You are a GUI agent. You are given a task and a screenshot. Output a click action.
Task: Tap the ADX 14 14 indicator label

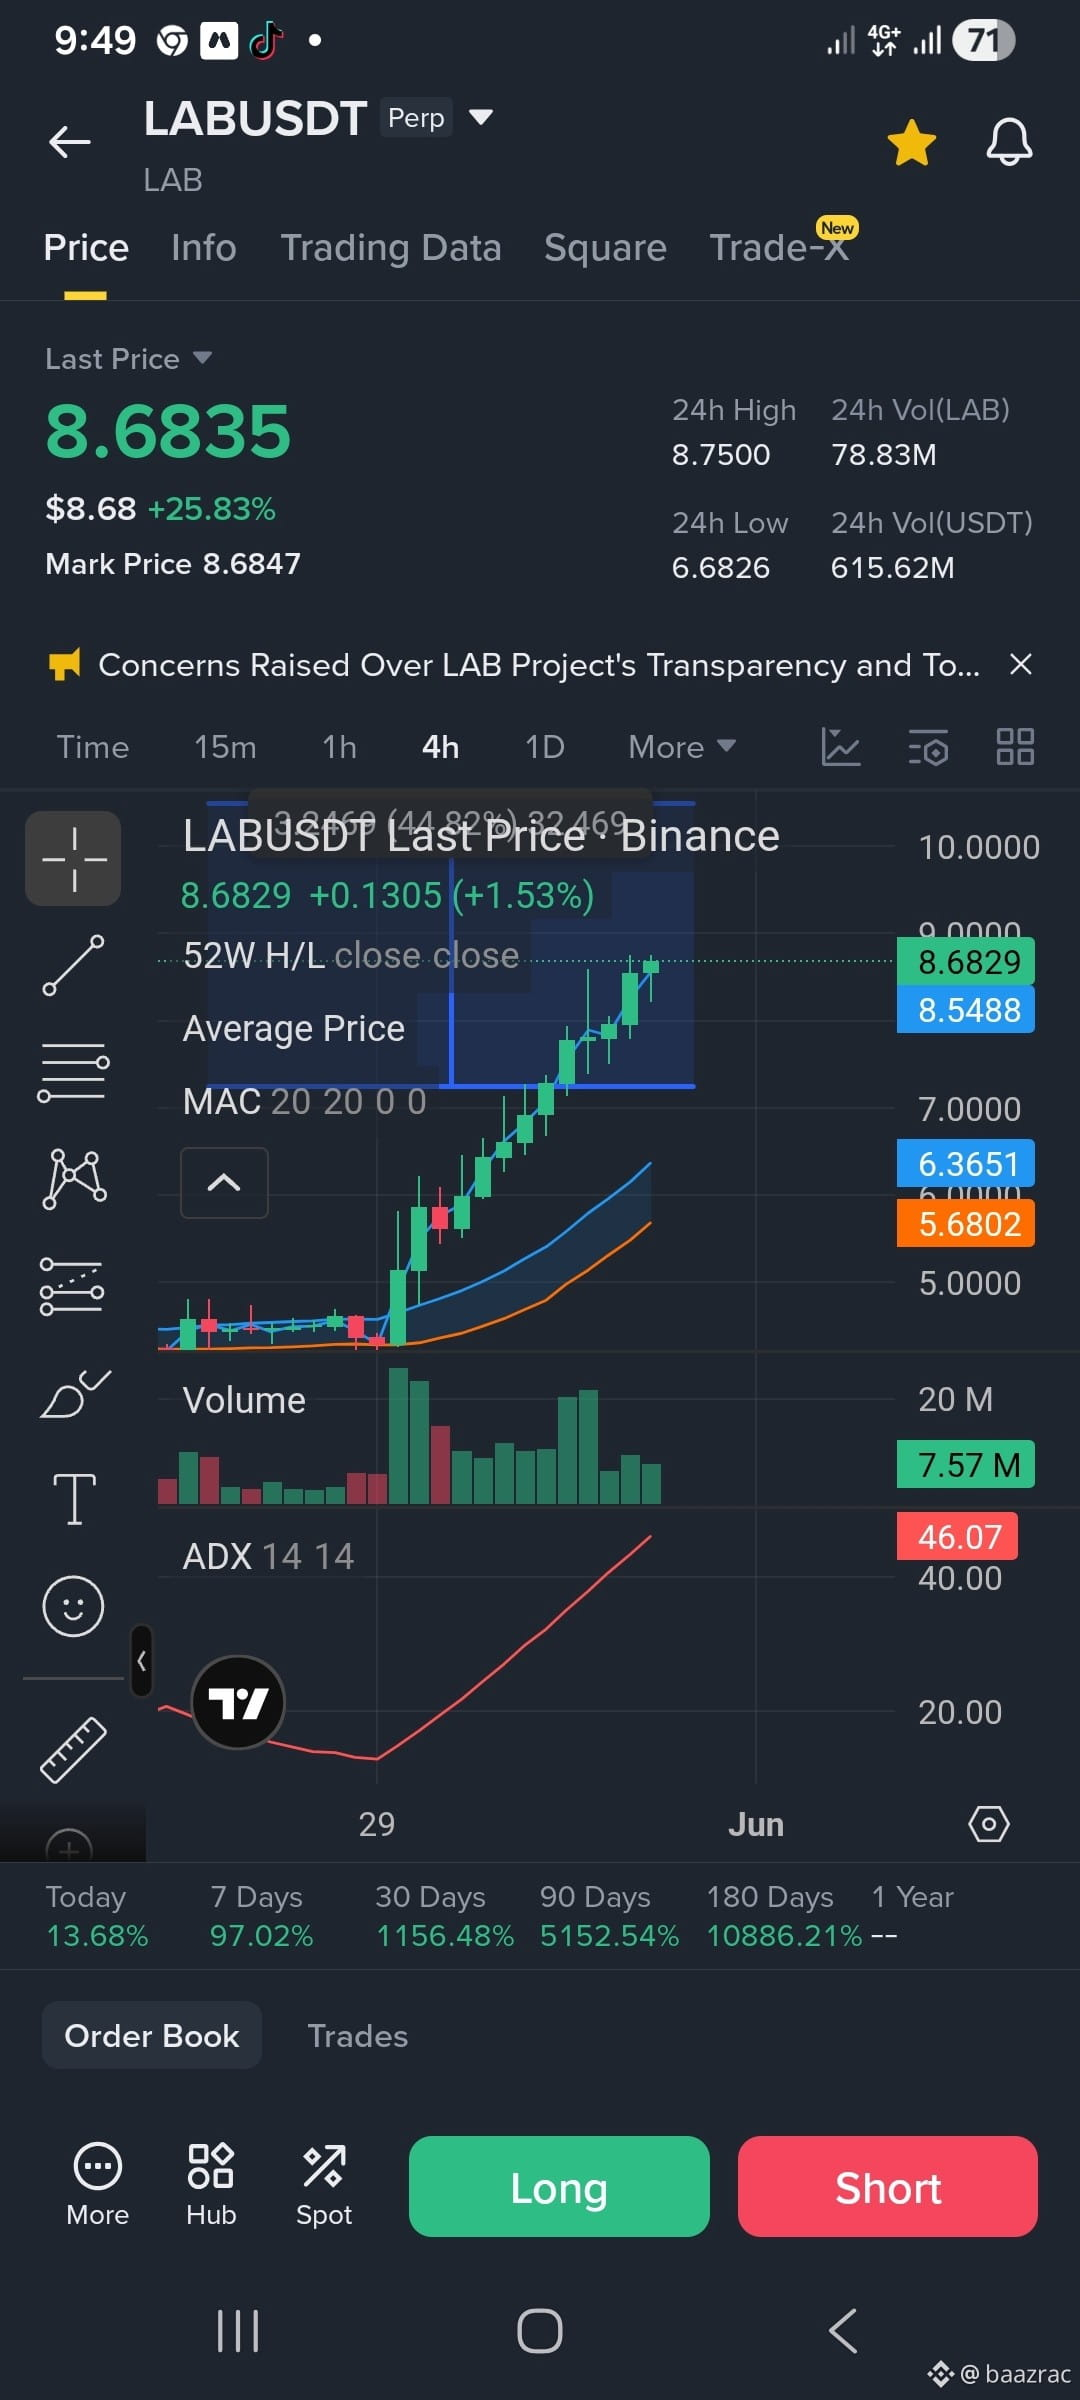pyautogui.click(x=268, y=1556)
